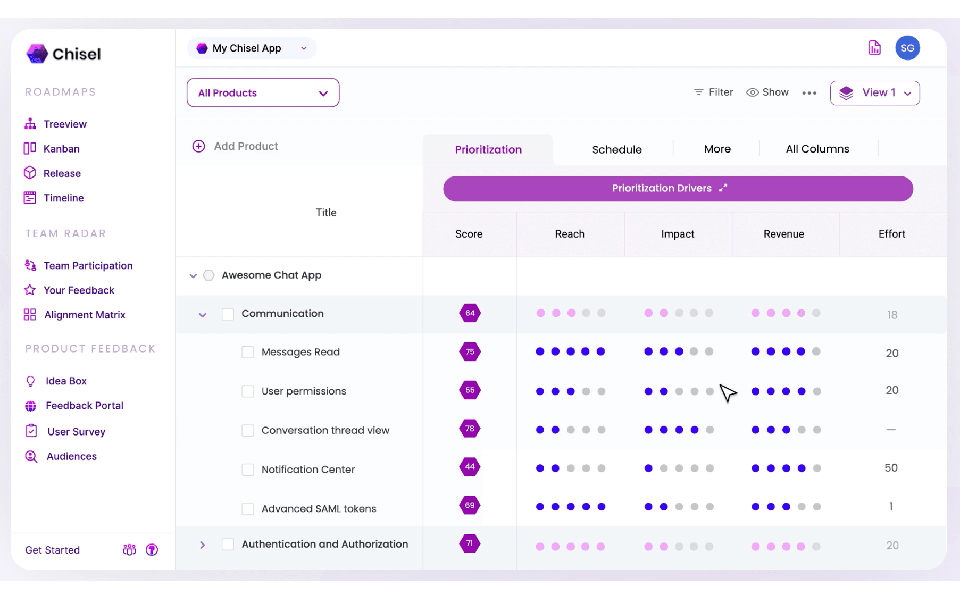The image size is (960, 600).
Task: Click the score 78 hexagon for Conversation thread
Action: coord(470,429)
